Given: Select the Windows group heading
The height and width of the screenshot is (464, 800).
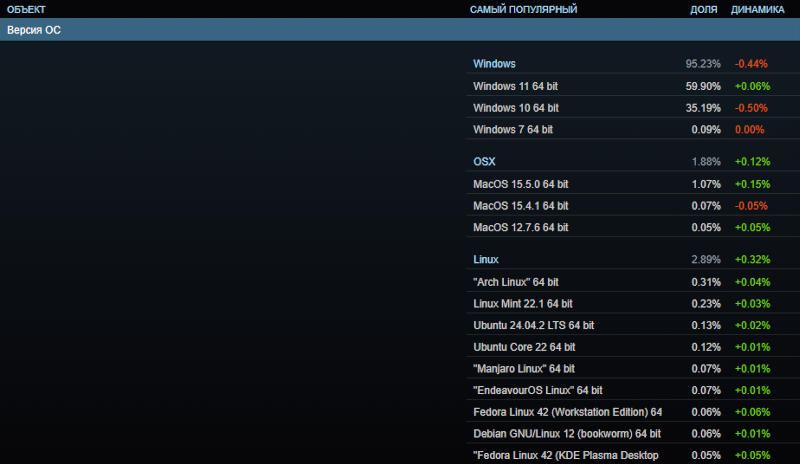Looking at the screenshot, I should 494,64.
